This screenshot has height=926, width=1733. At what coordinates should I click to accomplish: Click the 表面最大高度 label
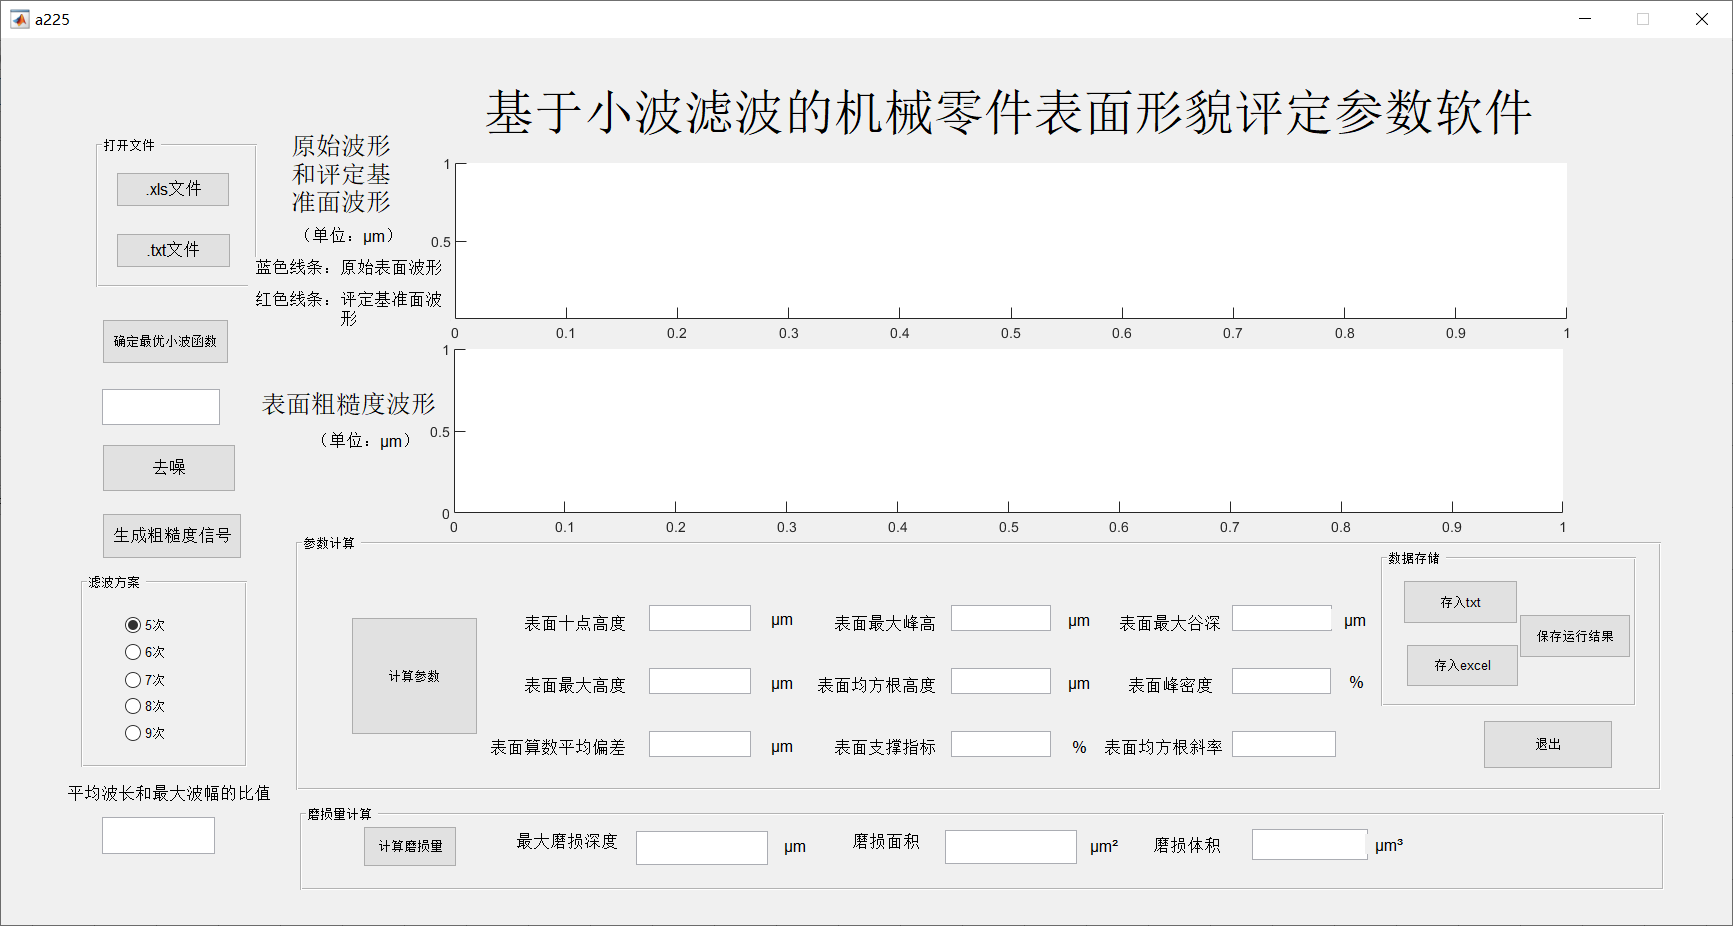575,686
